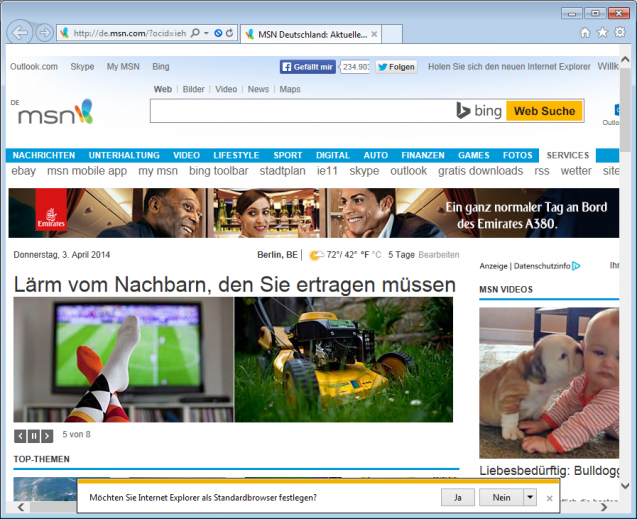This screenshot has height=519, width=637.
Task: Open Outlook.com link
Action: point(34,67)
